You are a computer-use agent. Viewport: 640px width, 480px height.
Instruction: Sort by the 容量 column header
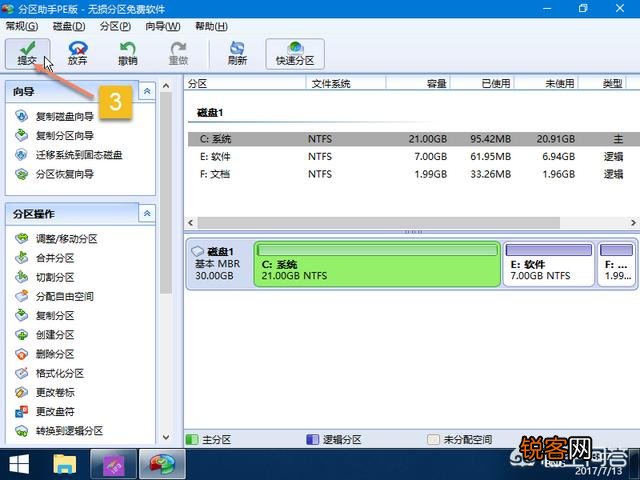point(418,83)
